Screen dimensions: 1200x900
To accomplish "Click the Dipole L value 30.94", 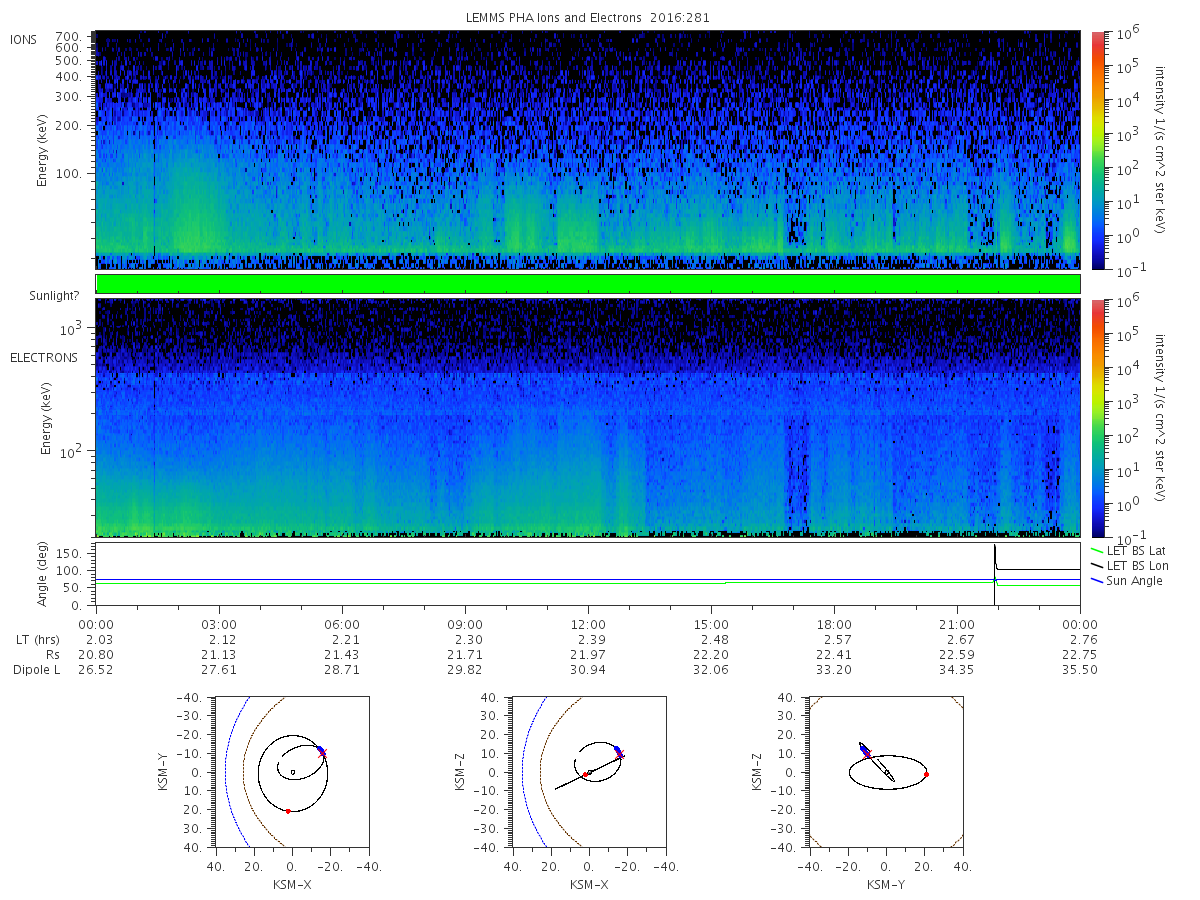I will click(x=588, y=669).
